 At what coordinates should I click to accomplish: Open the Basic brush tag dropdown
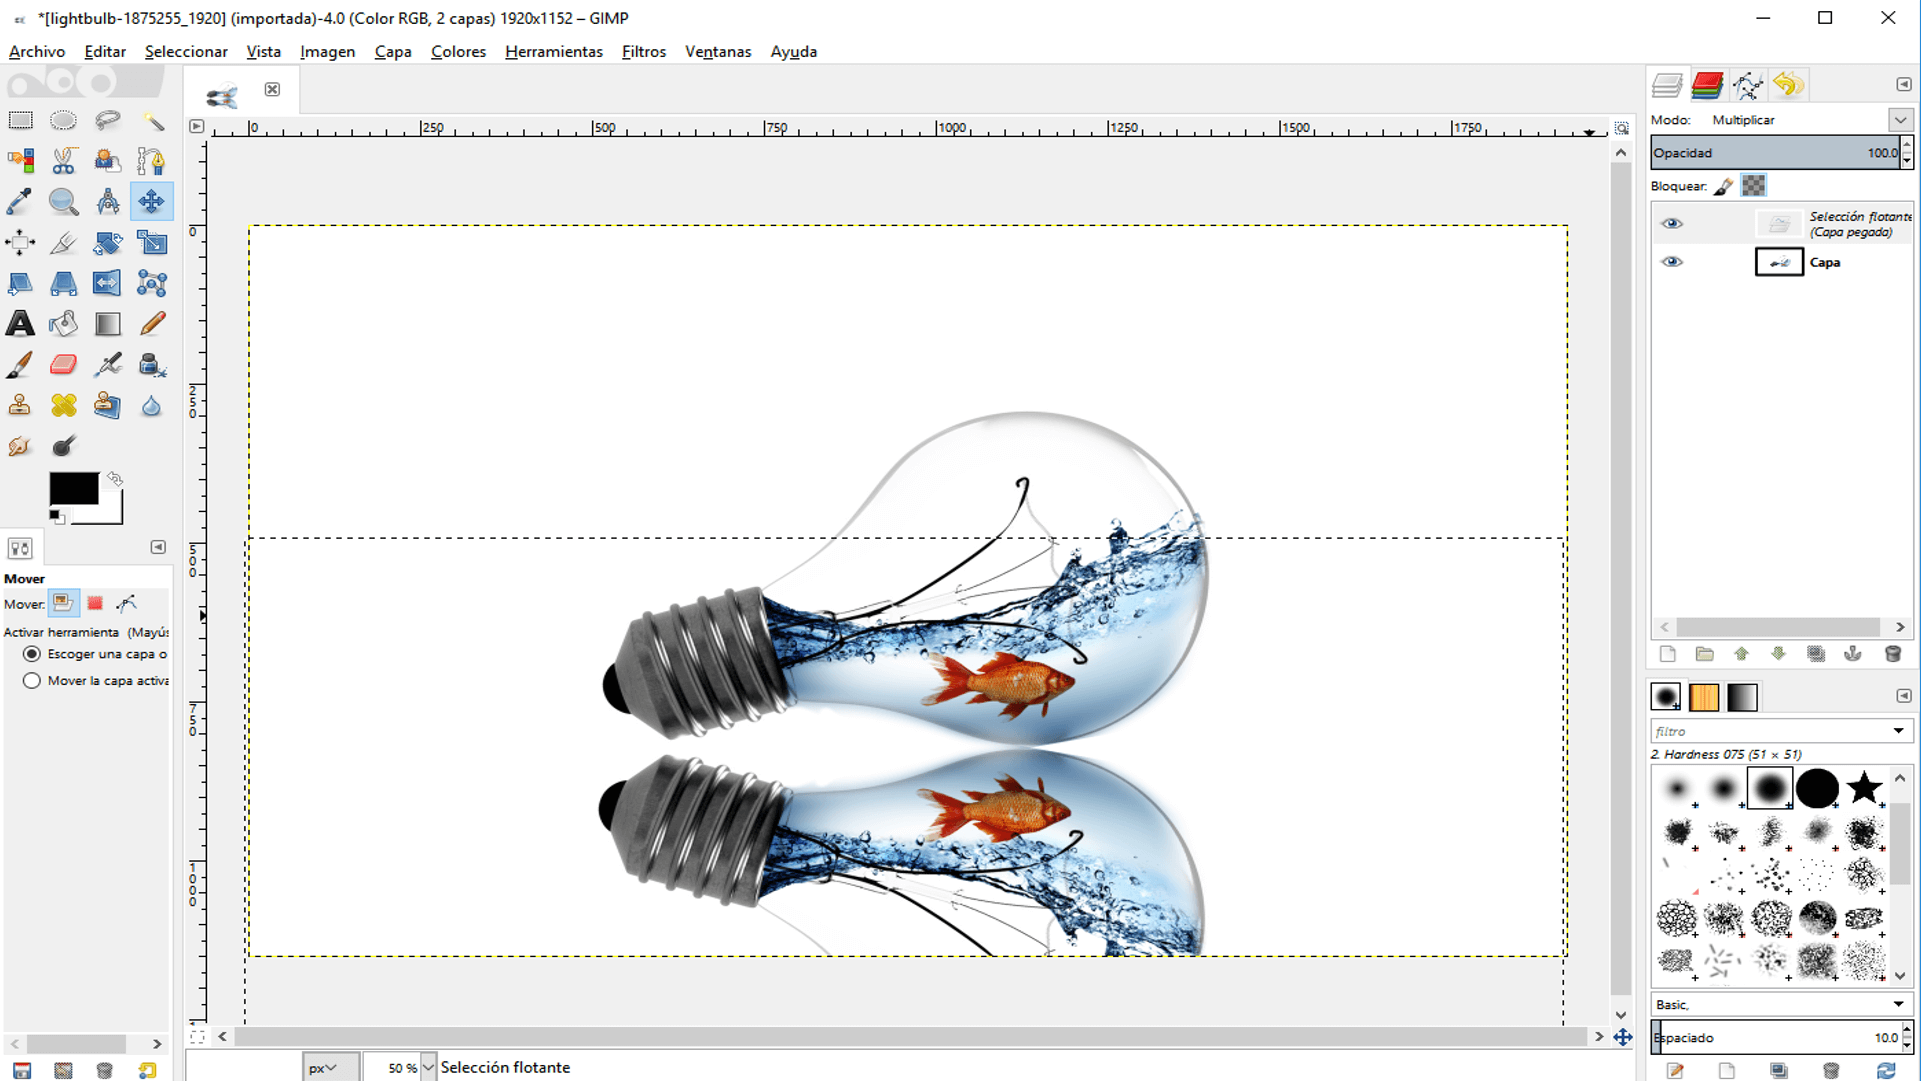[1898, 1005]
